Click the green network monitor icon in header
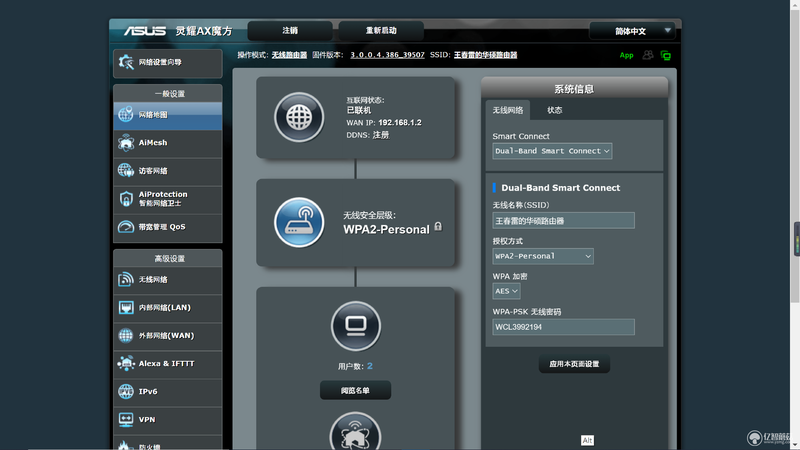This screenshot has height=450, width=800. click(666, 55)
